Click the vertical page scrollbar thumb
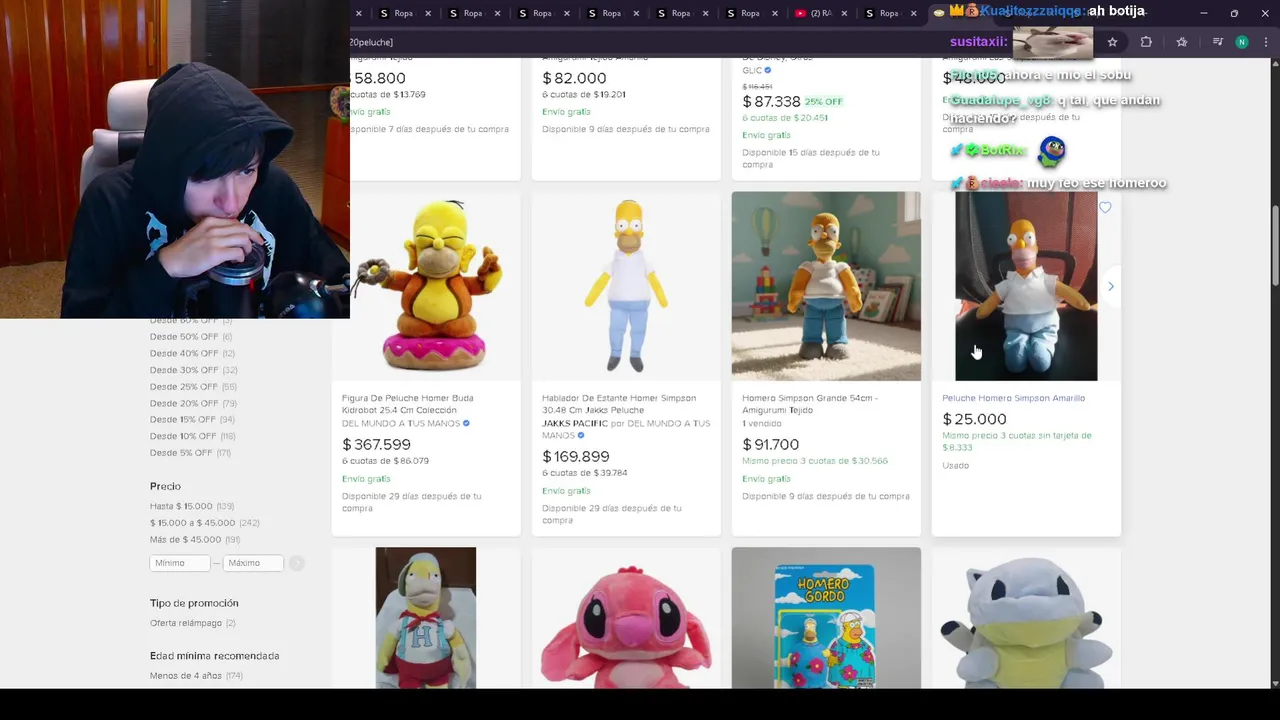The image size is (1280, 720). point(1275,246)
